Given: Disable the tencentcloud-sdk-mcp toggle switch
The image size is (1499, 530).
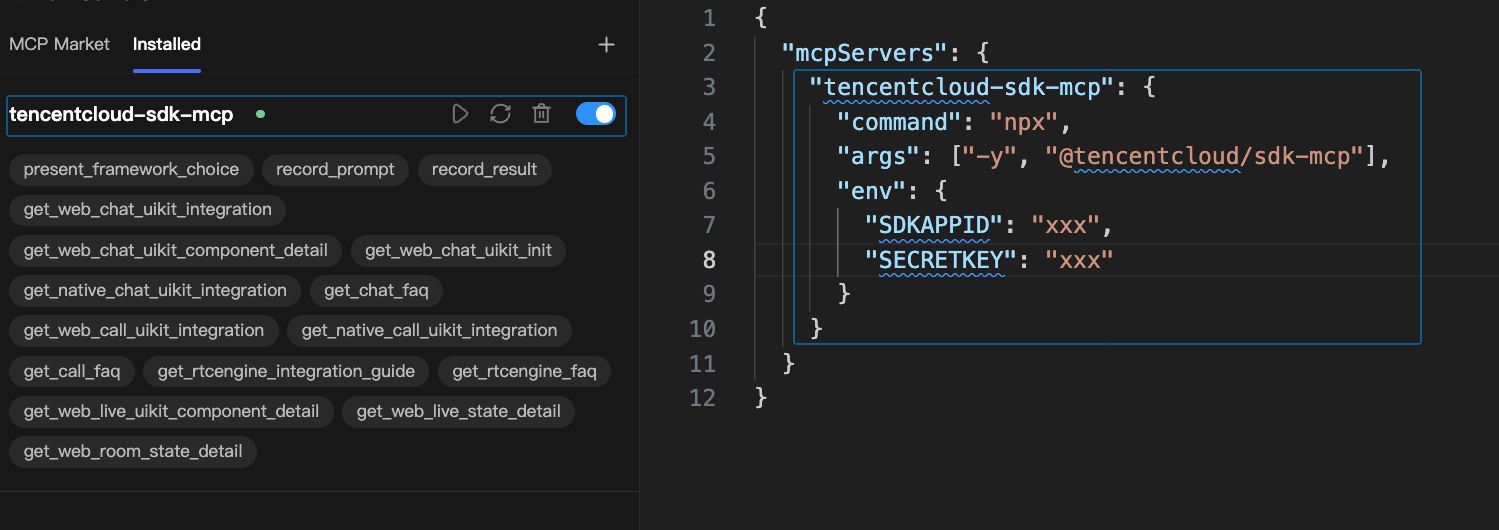Looking at the screenshot, I should pyautogui.click(x=596, y=114).
